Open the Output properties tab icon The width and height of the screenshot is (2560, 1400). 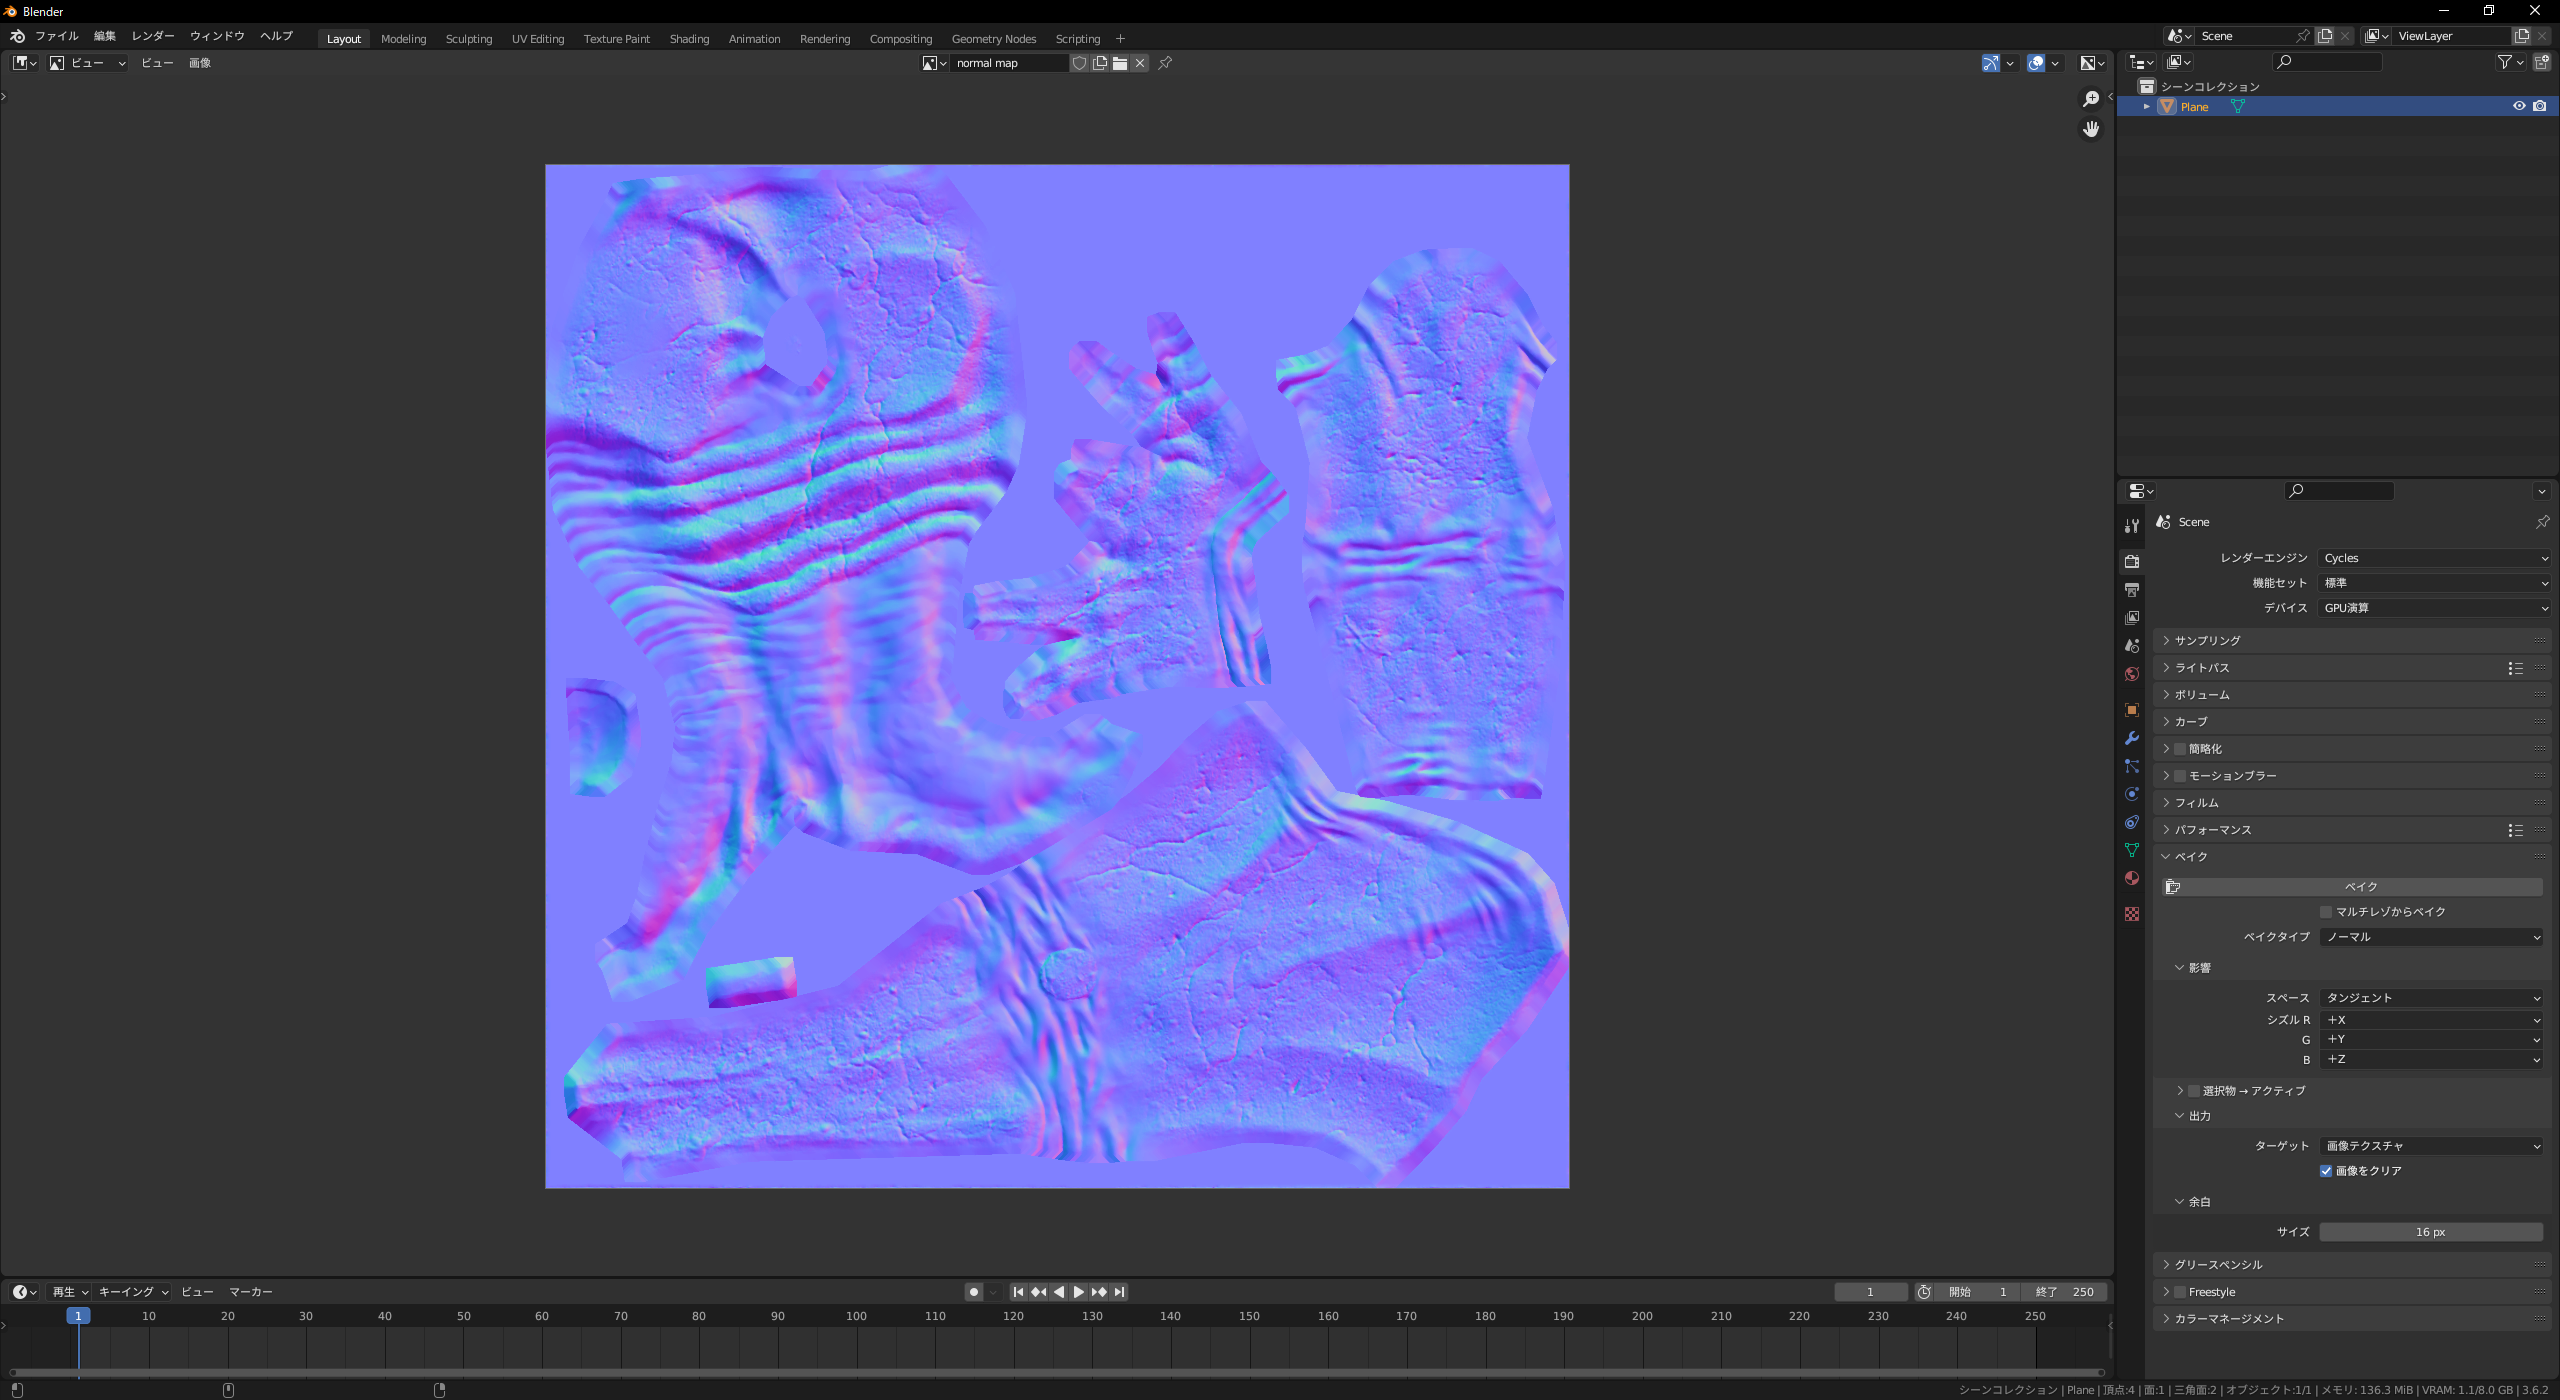[2132, 590]
